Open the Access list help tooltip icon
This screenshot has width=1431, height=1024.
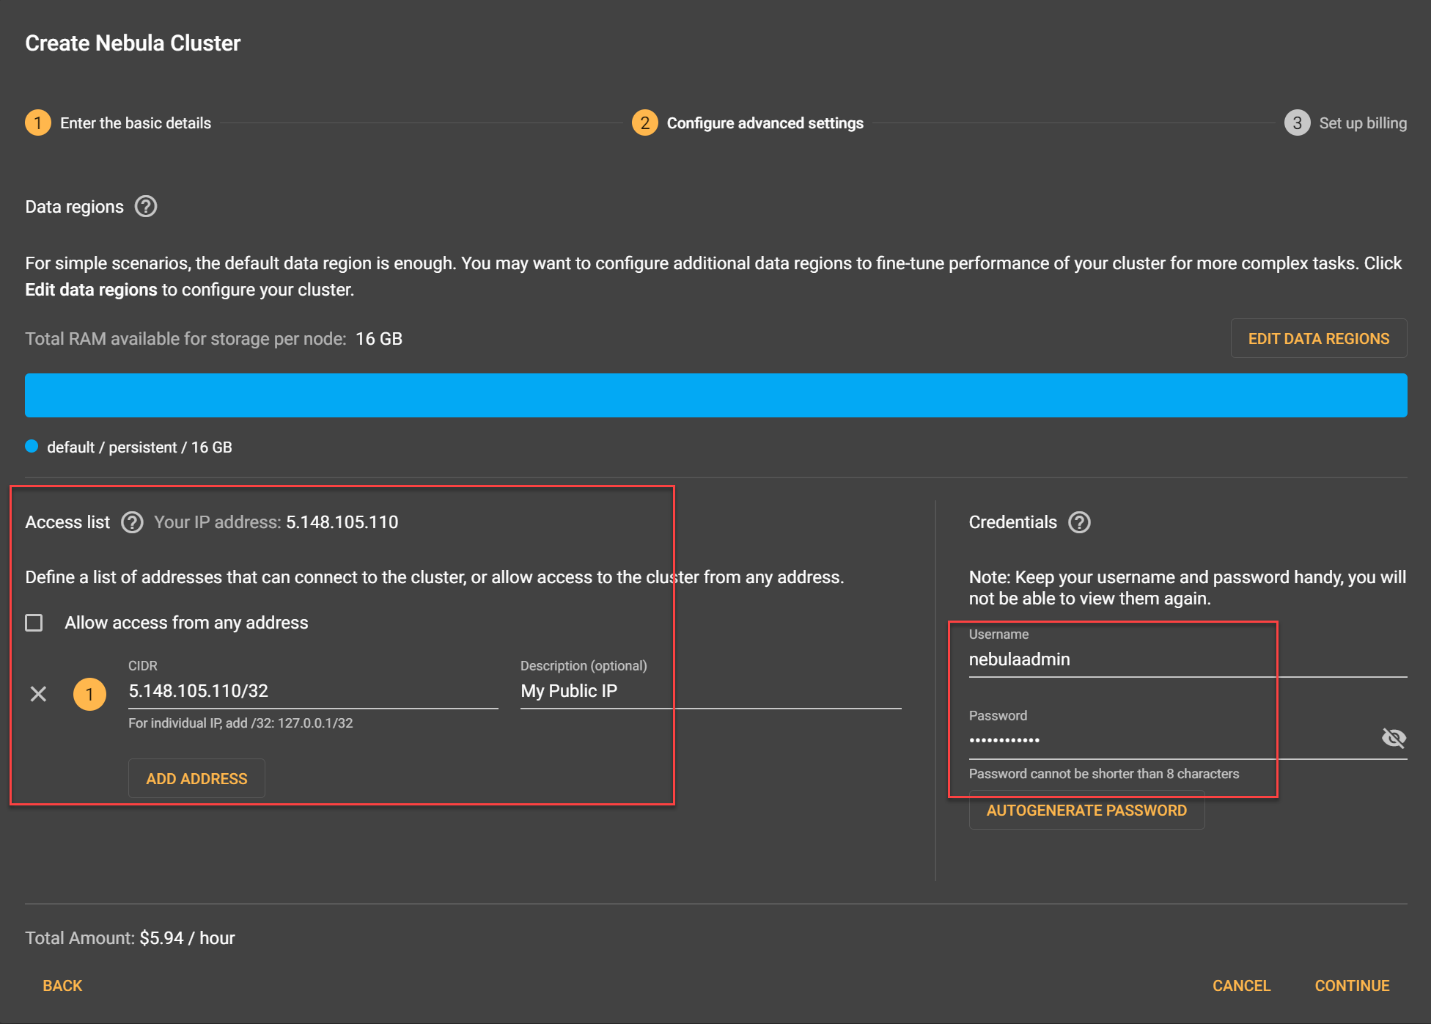click(x=132, y=522)
